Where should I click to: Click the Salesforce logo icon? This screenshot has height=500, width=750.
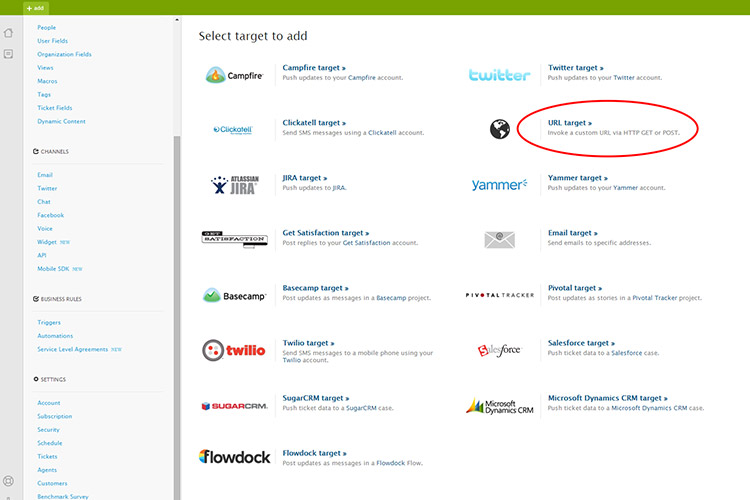(x=499, y=349)
